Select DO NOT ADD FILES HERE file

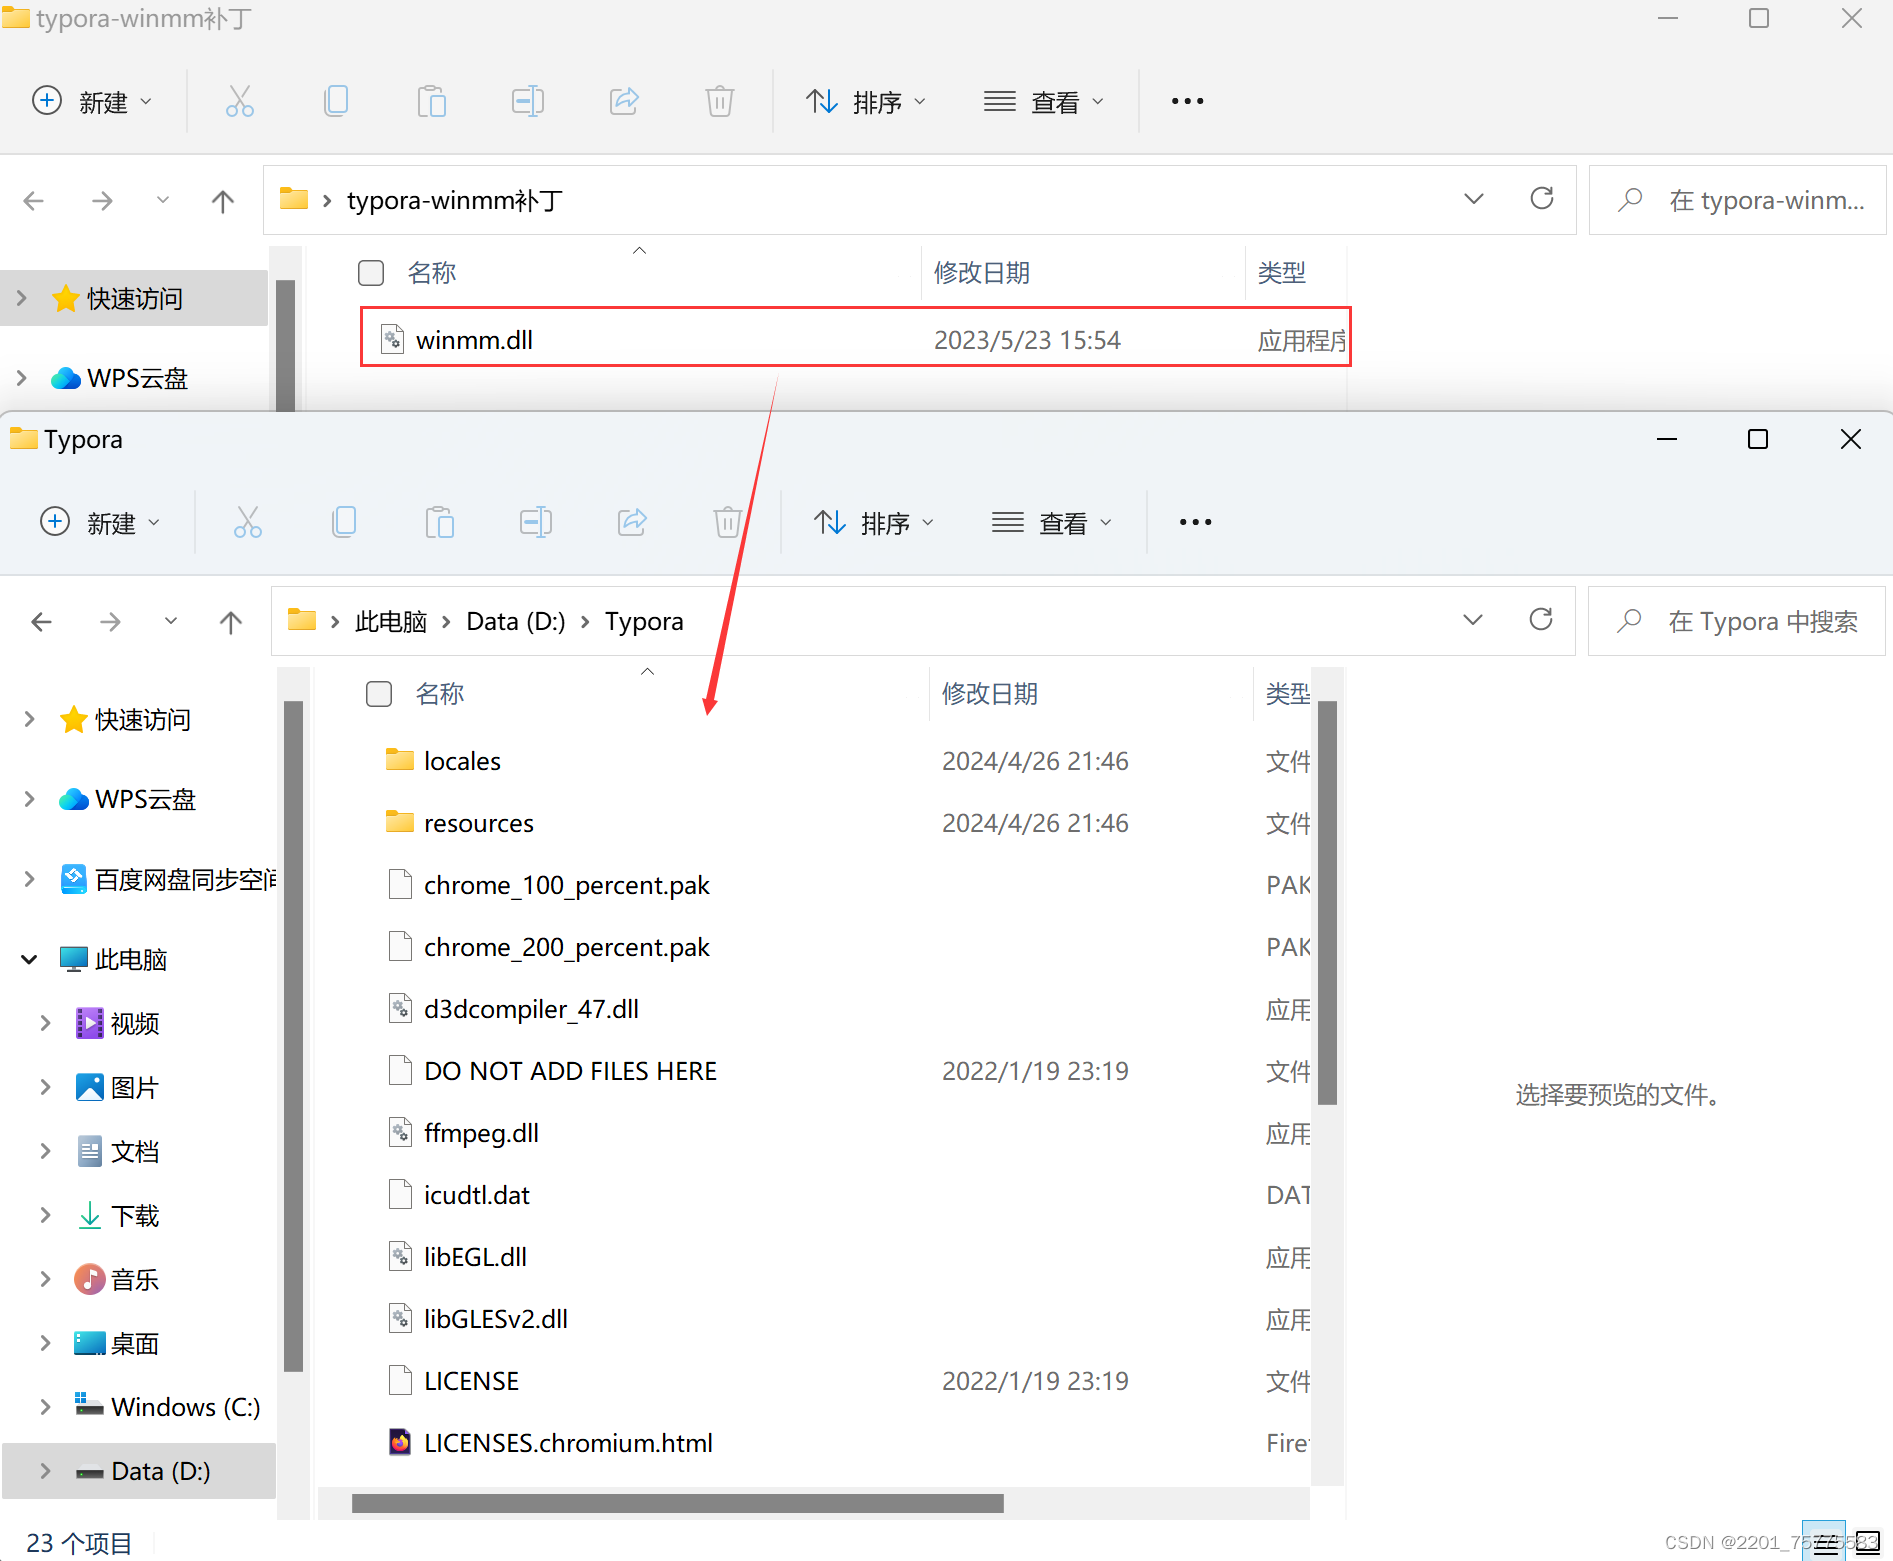click(570, 1070)
